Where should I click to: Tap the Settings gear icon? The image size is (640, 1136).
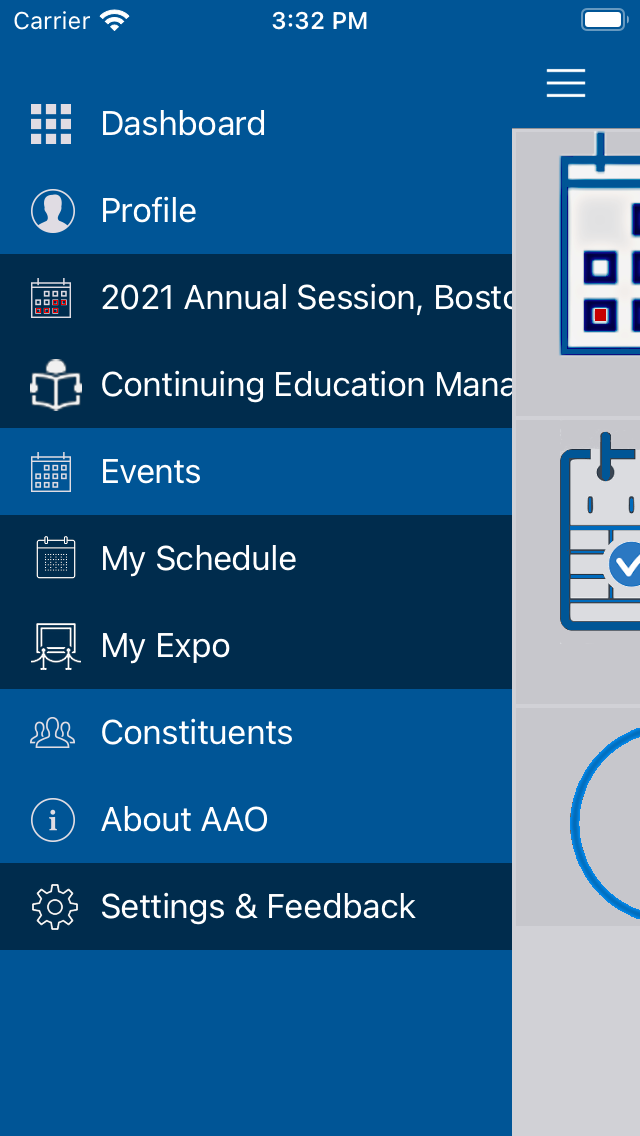(54, 907)
